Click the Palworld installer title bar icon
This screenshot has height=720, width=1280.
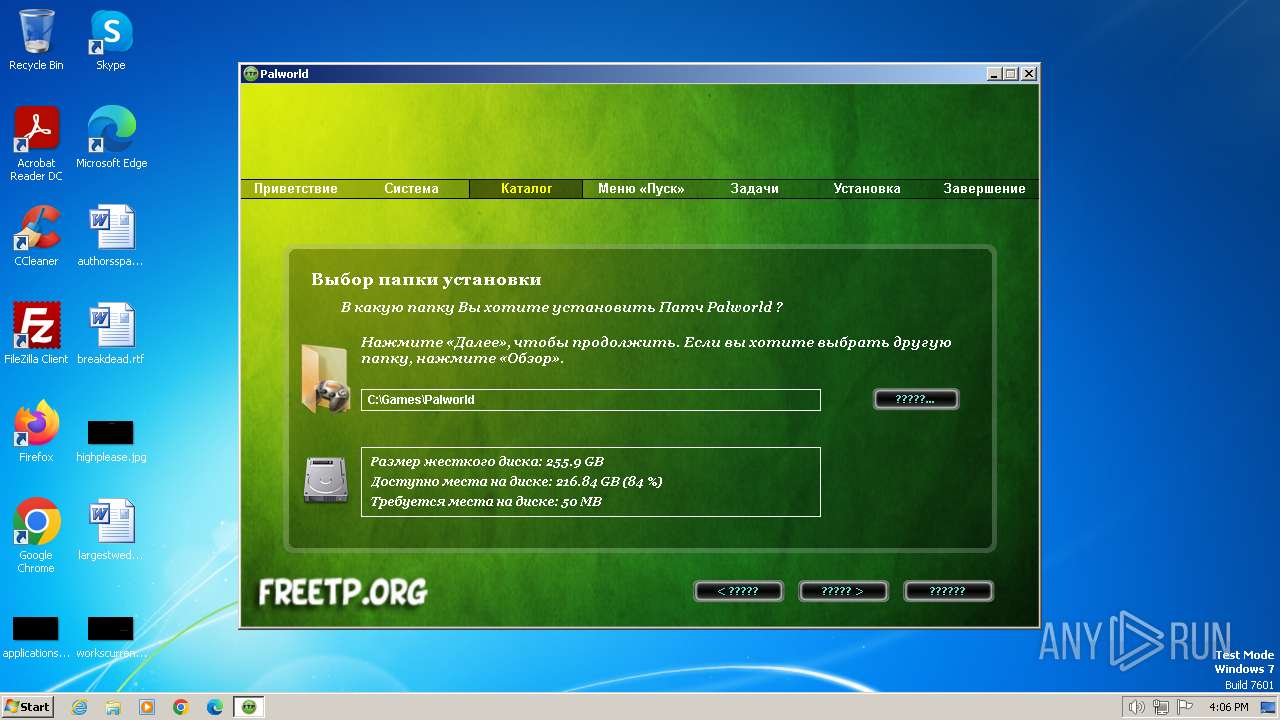pyautogui.click(x=250, y=74)
